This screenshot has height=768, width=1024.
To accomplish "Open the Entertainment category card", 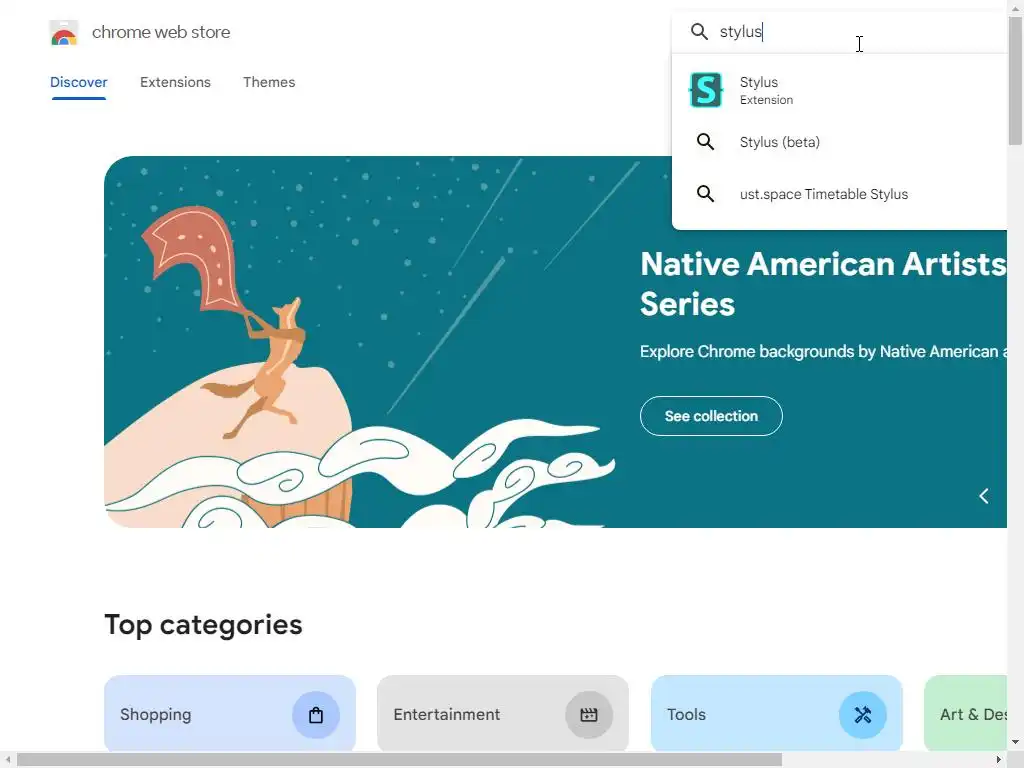I will click(x=503, y=714).
